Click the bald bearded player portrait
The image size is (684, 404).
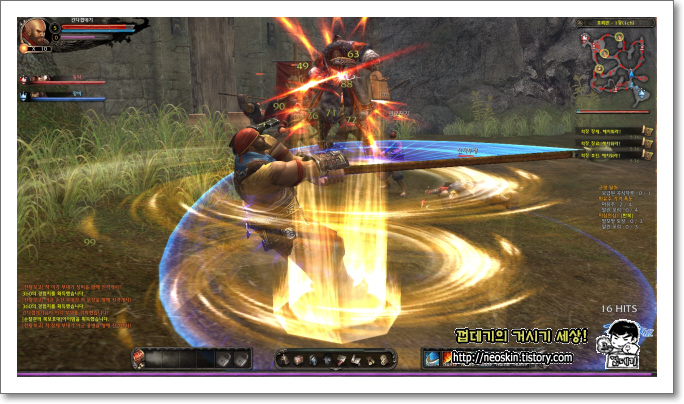[x=34, y=32]
